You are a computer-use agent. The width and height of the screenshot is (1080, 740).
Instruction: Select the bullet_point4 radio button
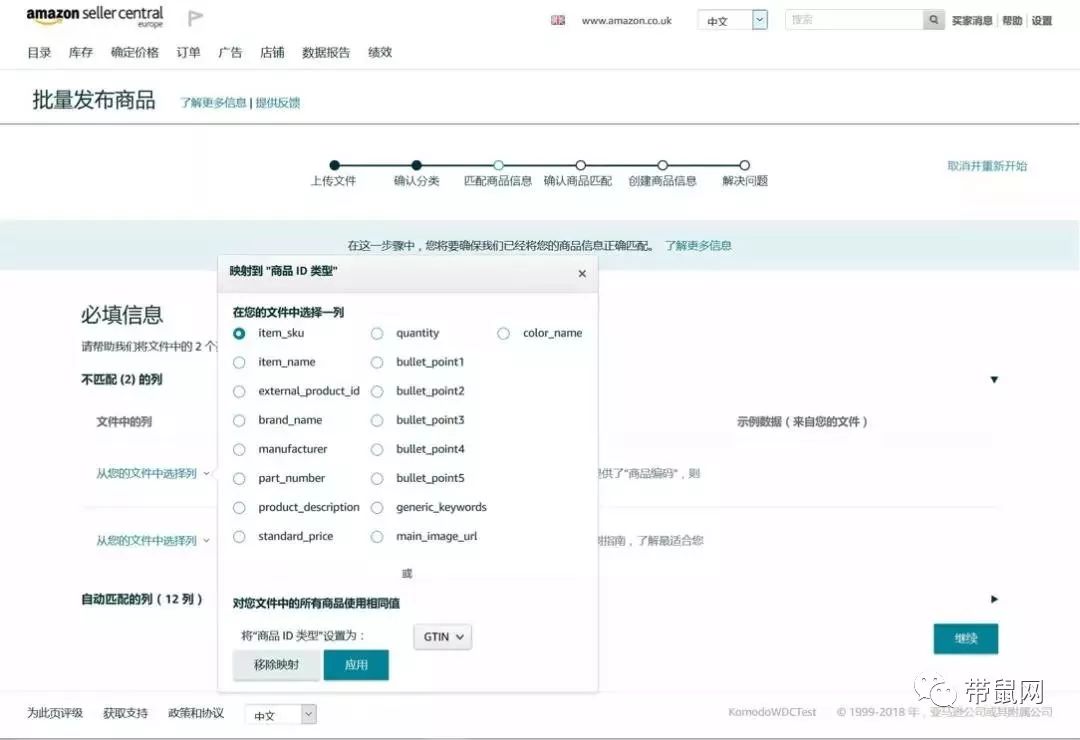tap(377, 449)
